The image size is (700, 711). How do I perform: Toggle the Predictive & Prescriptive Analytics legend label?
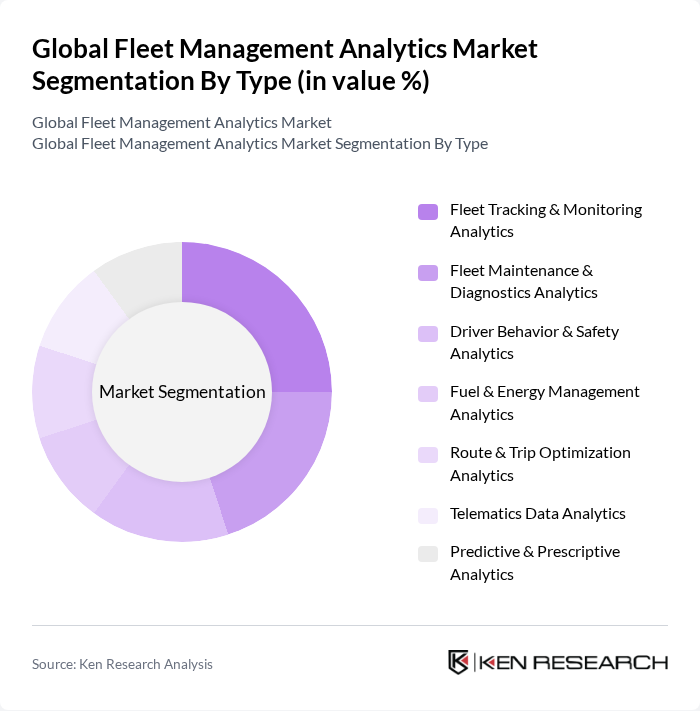pos(534,563)
